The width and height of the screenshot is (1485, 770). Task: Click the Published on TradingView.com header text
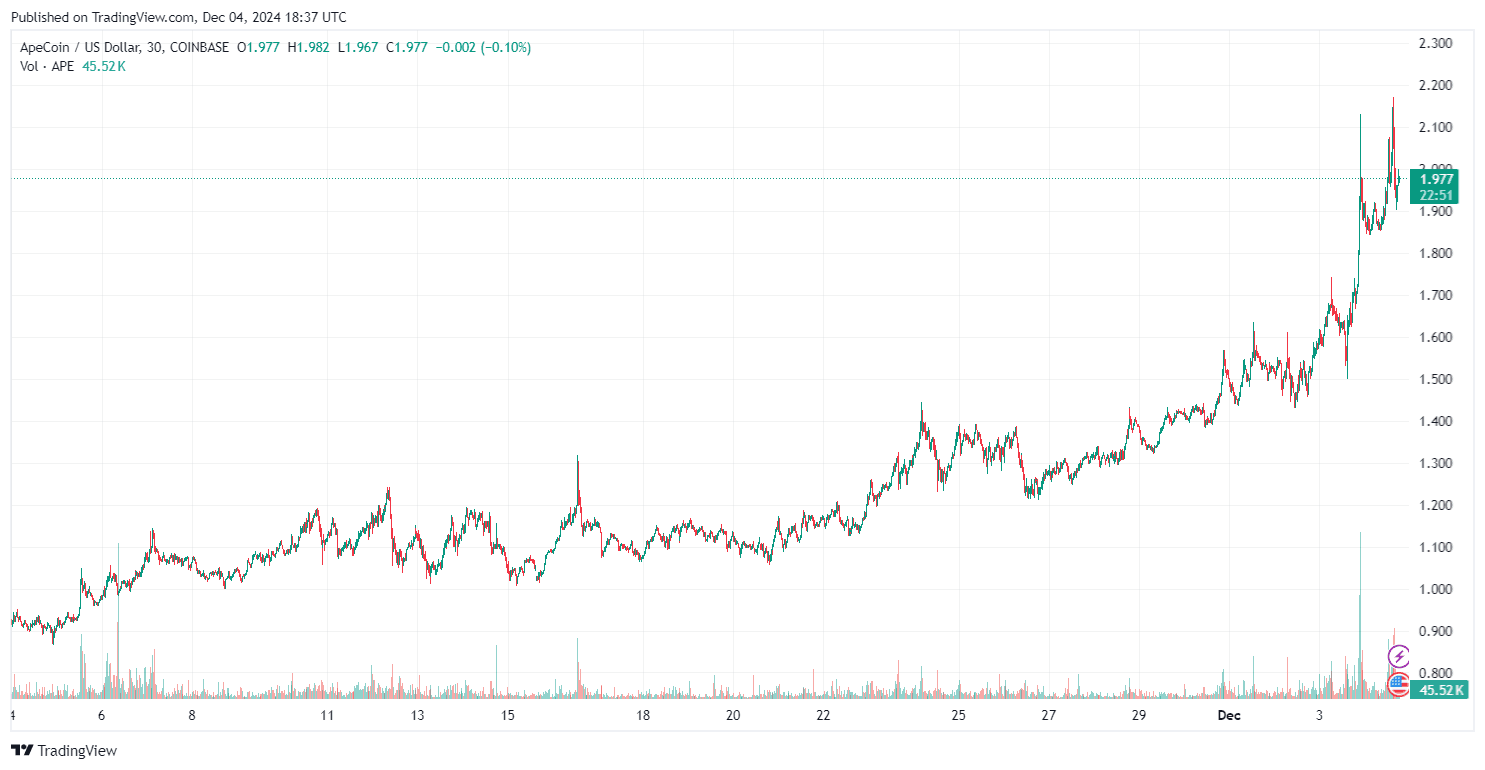(x=179, y=17)
